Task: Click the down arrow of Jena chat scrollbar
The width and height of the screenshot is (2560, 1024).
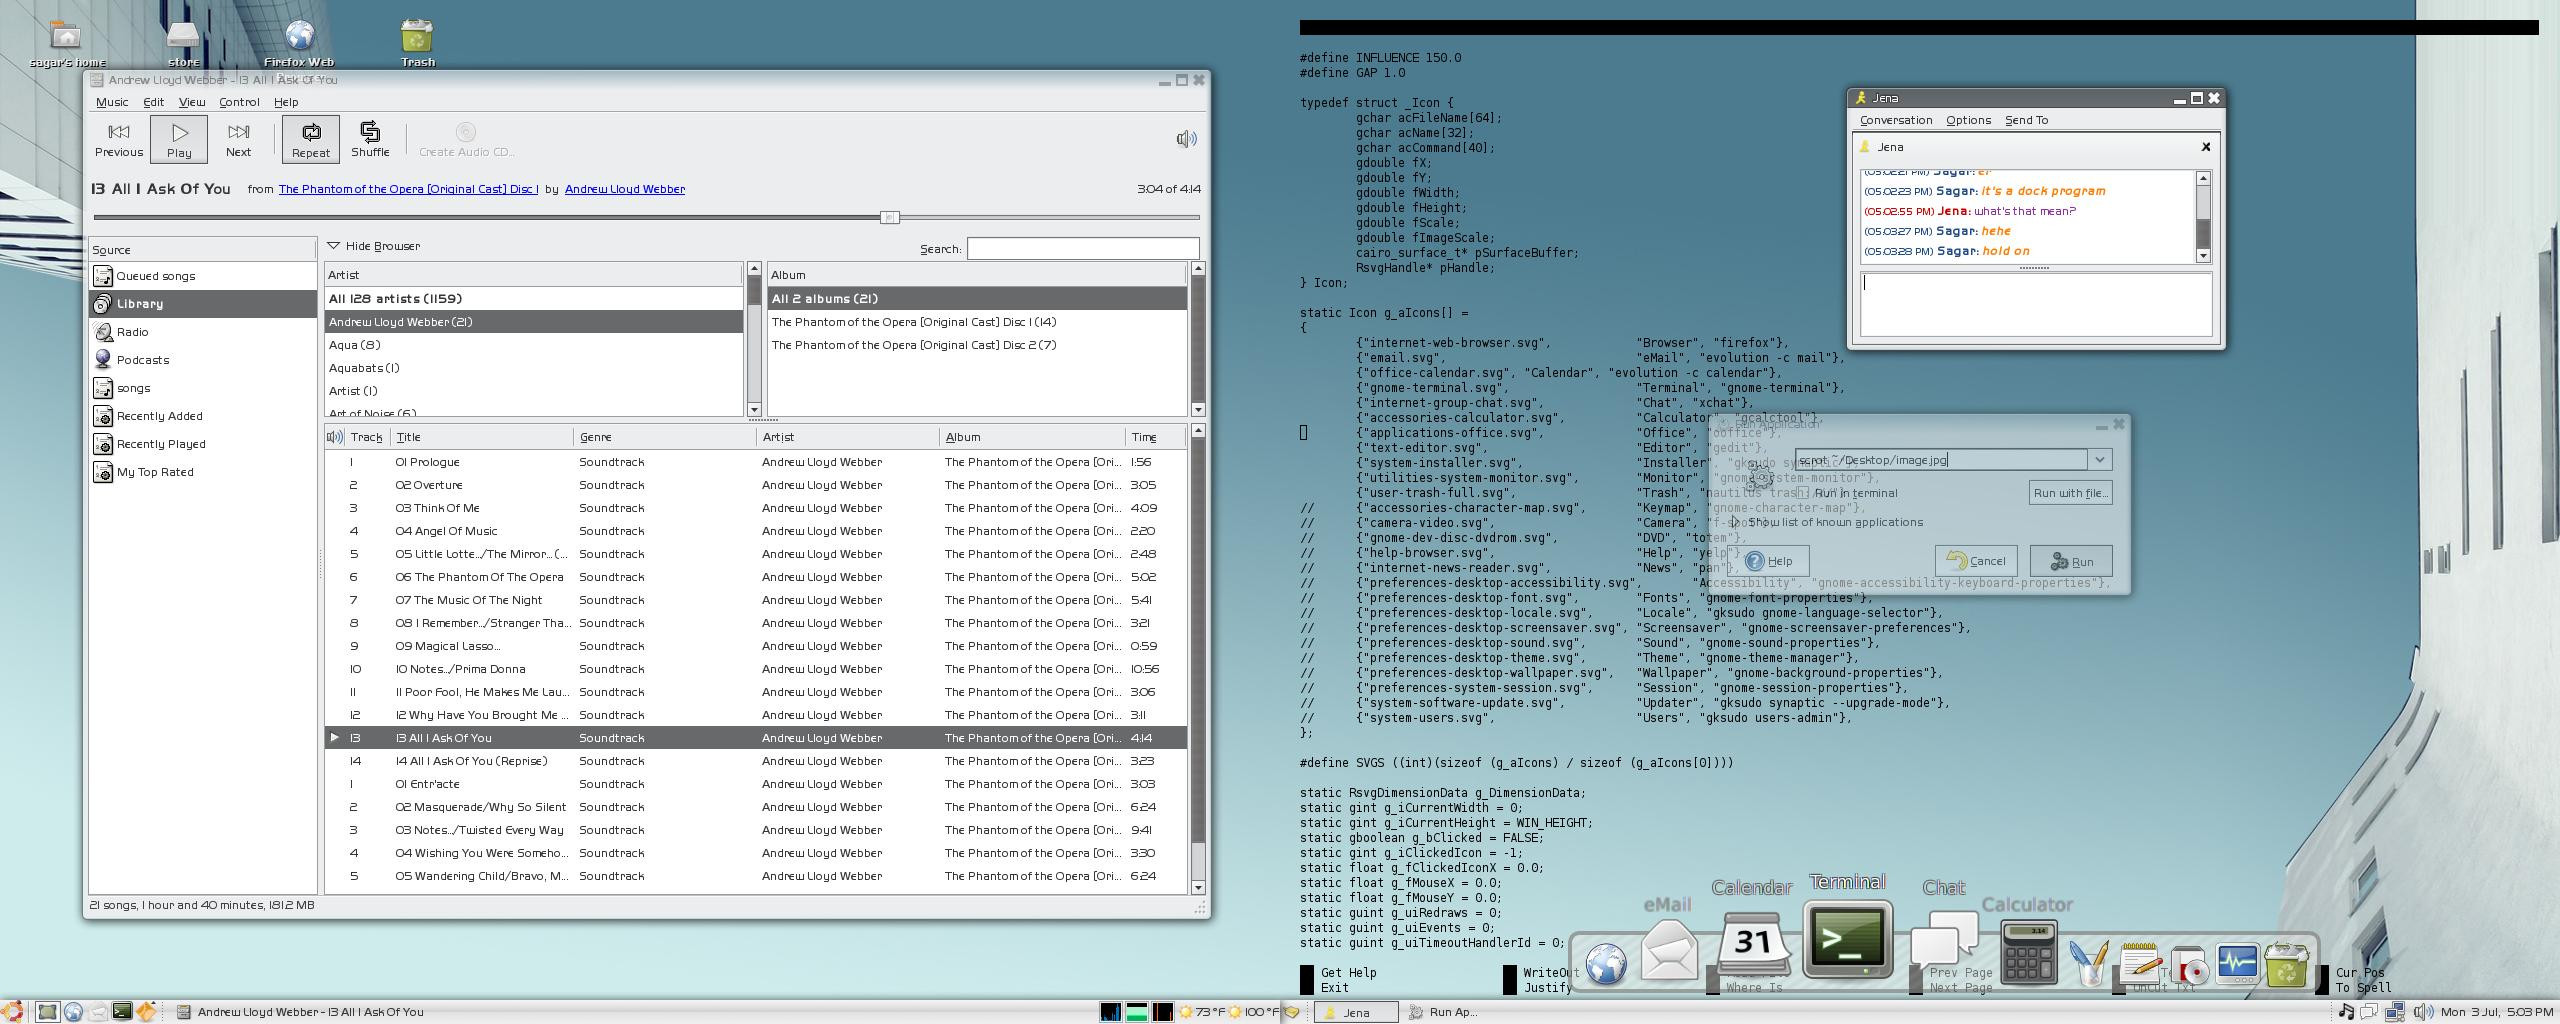Action: [2203, 256]
